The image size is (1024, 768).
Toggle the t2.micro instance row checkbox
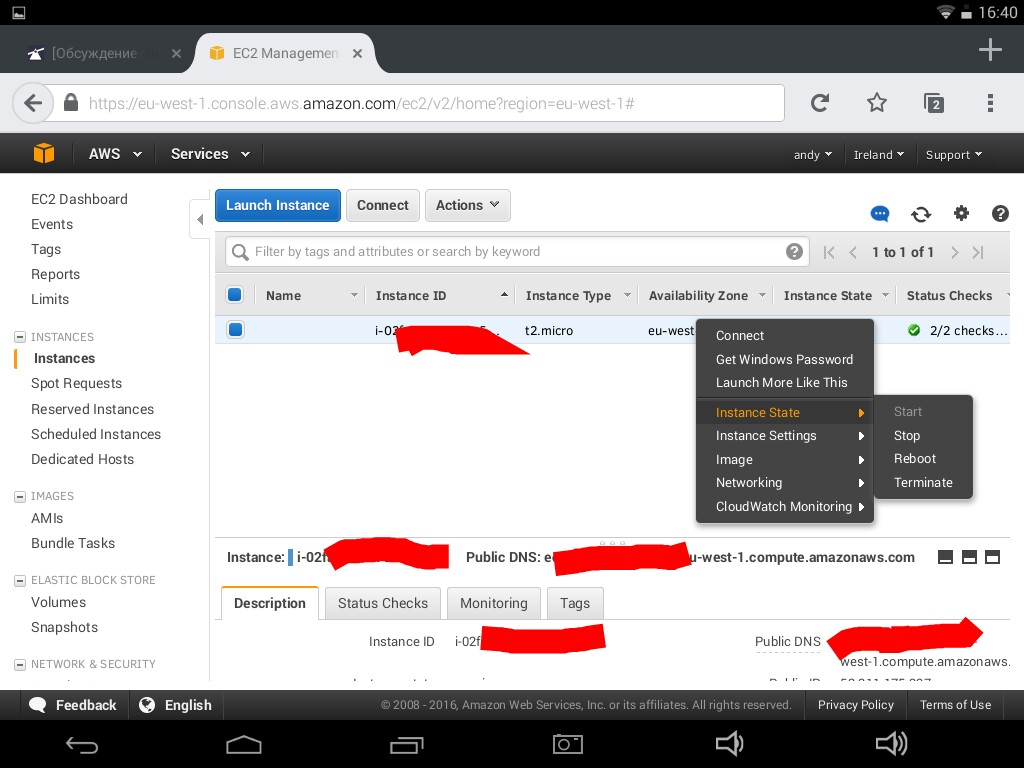pyautogui.click(x=235, y=330)
